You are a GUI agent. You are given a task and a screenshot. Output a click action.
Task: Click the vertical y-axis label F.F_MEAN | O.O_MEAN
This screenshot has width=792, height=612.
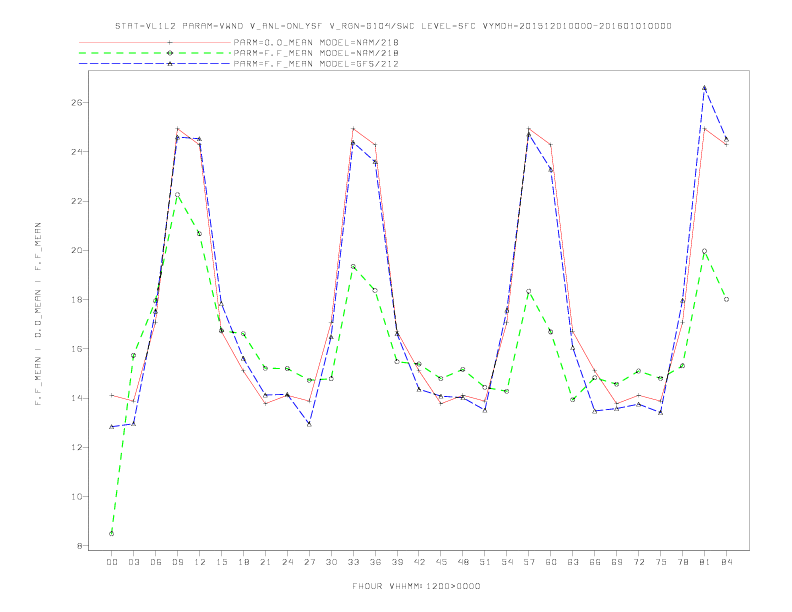[38, 314]
